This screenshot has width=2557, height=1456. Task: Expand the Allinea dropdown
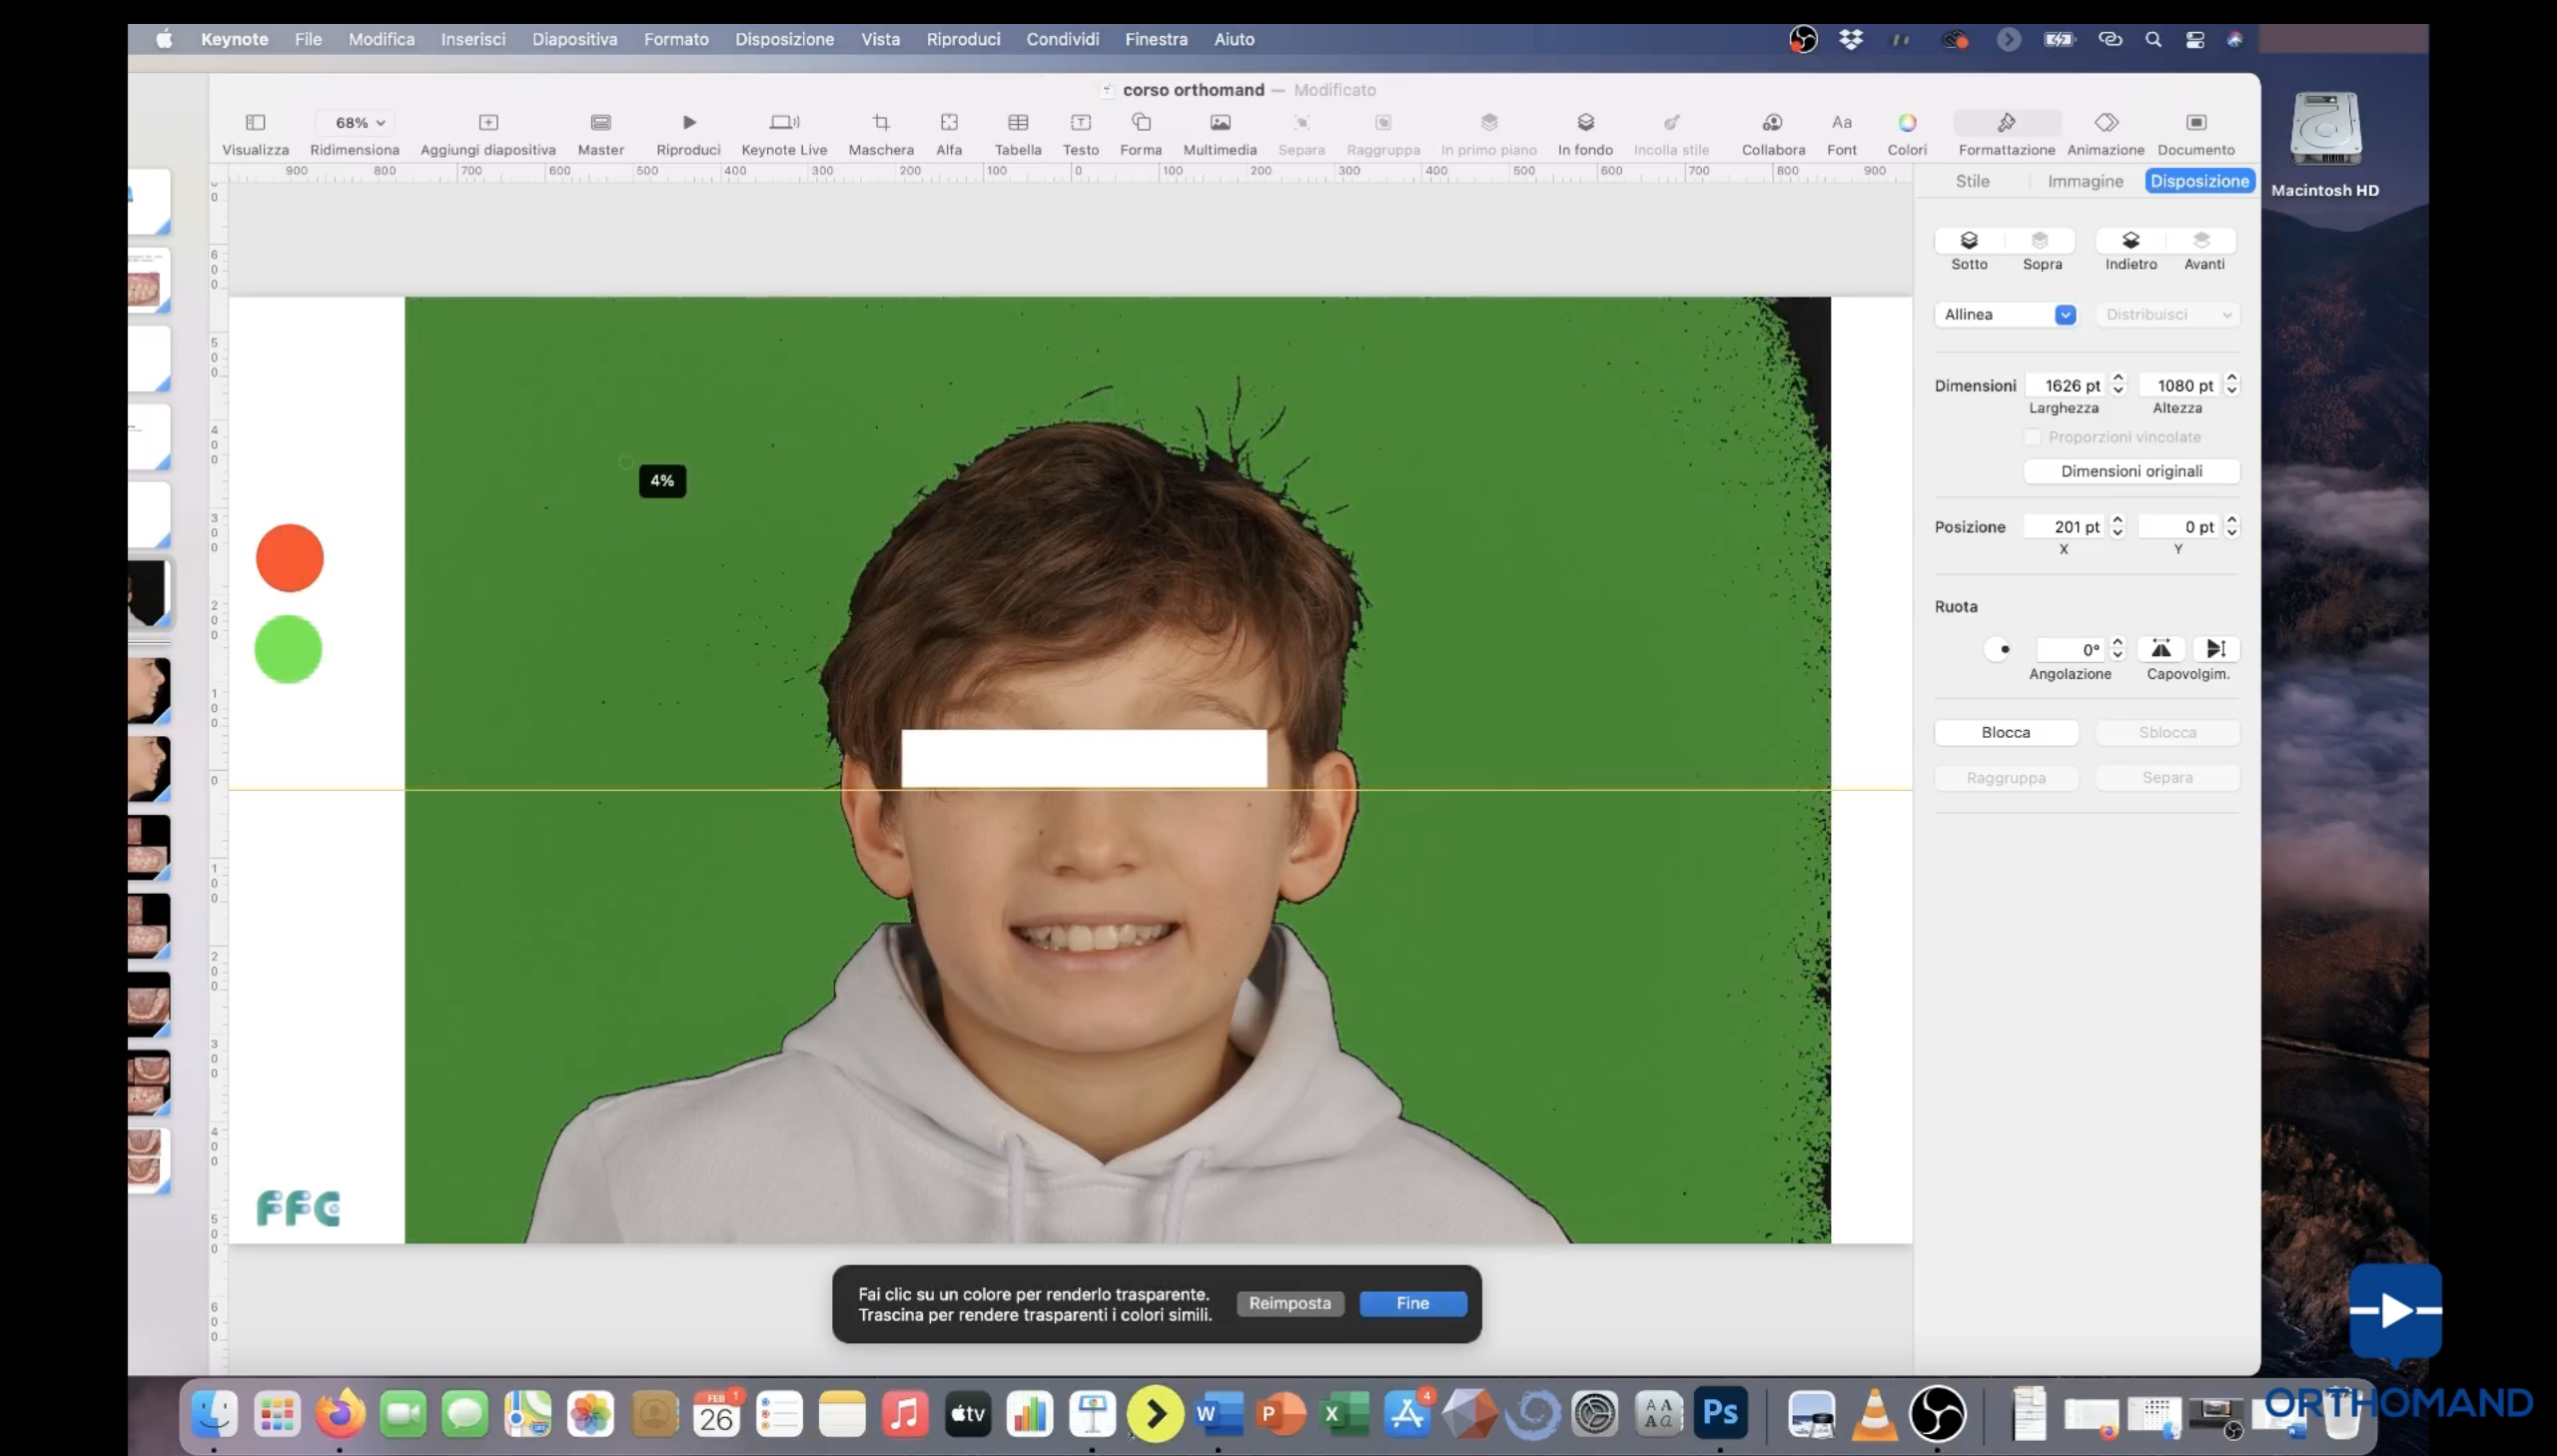2064,315
